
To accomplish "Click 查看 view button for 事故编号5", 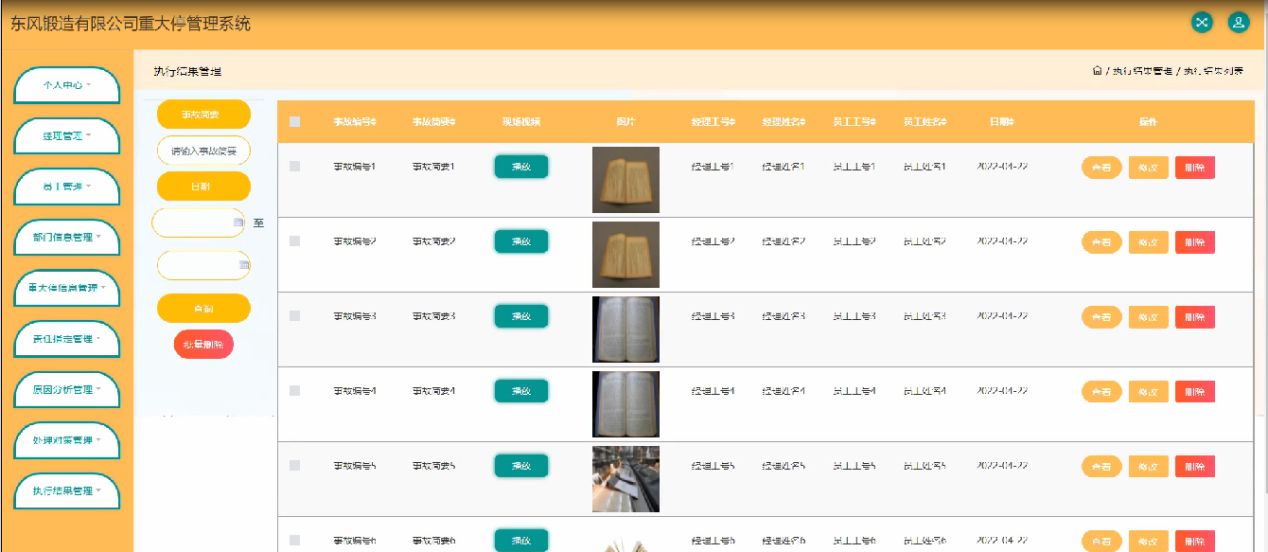I will (x=1102, y=467).
